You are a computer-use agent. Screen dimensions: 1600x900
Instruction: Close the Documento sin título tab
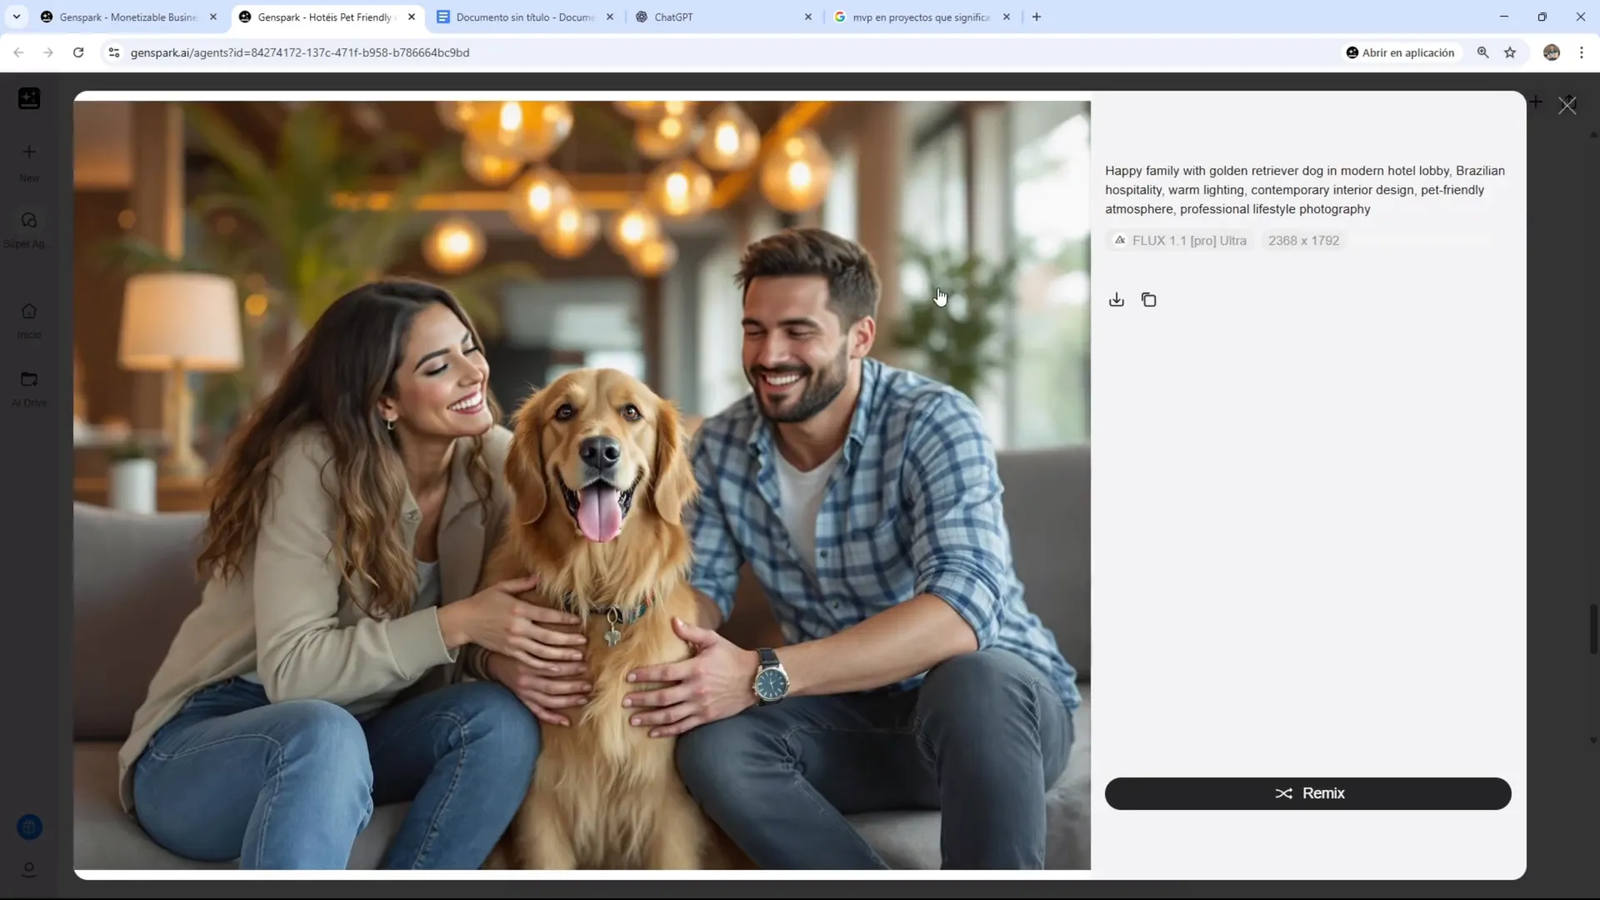pos(610,17)
